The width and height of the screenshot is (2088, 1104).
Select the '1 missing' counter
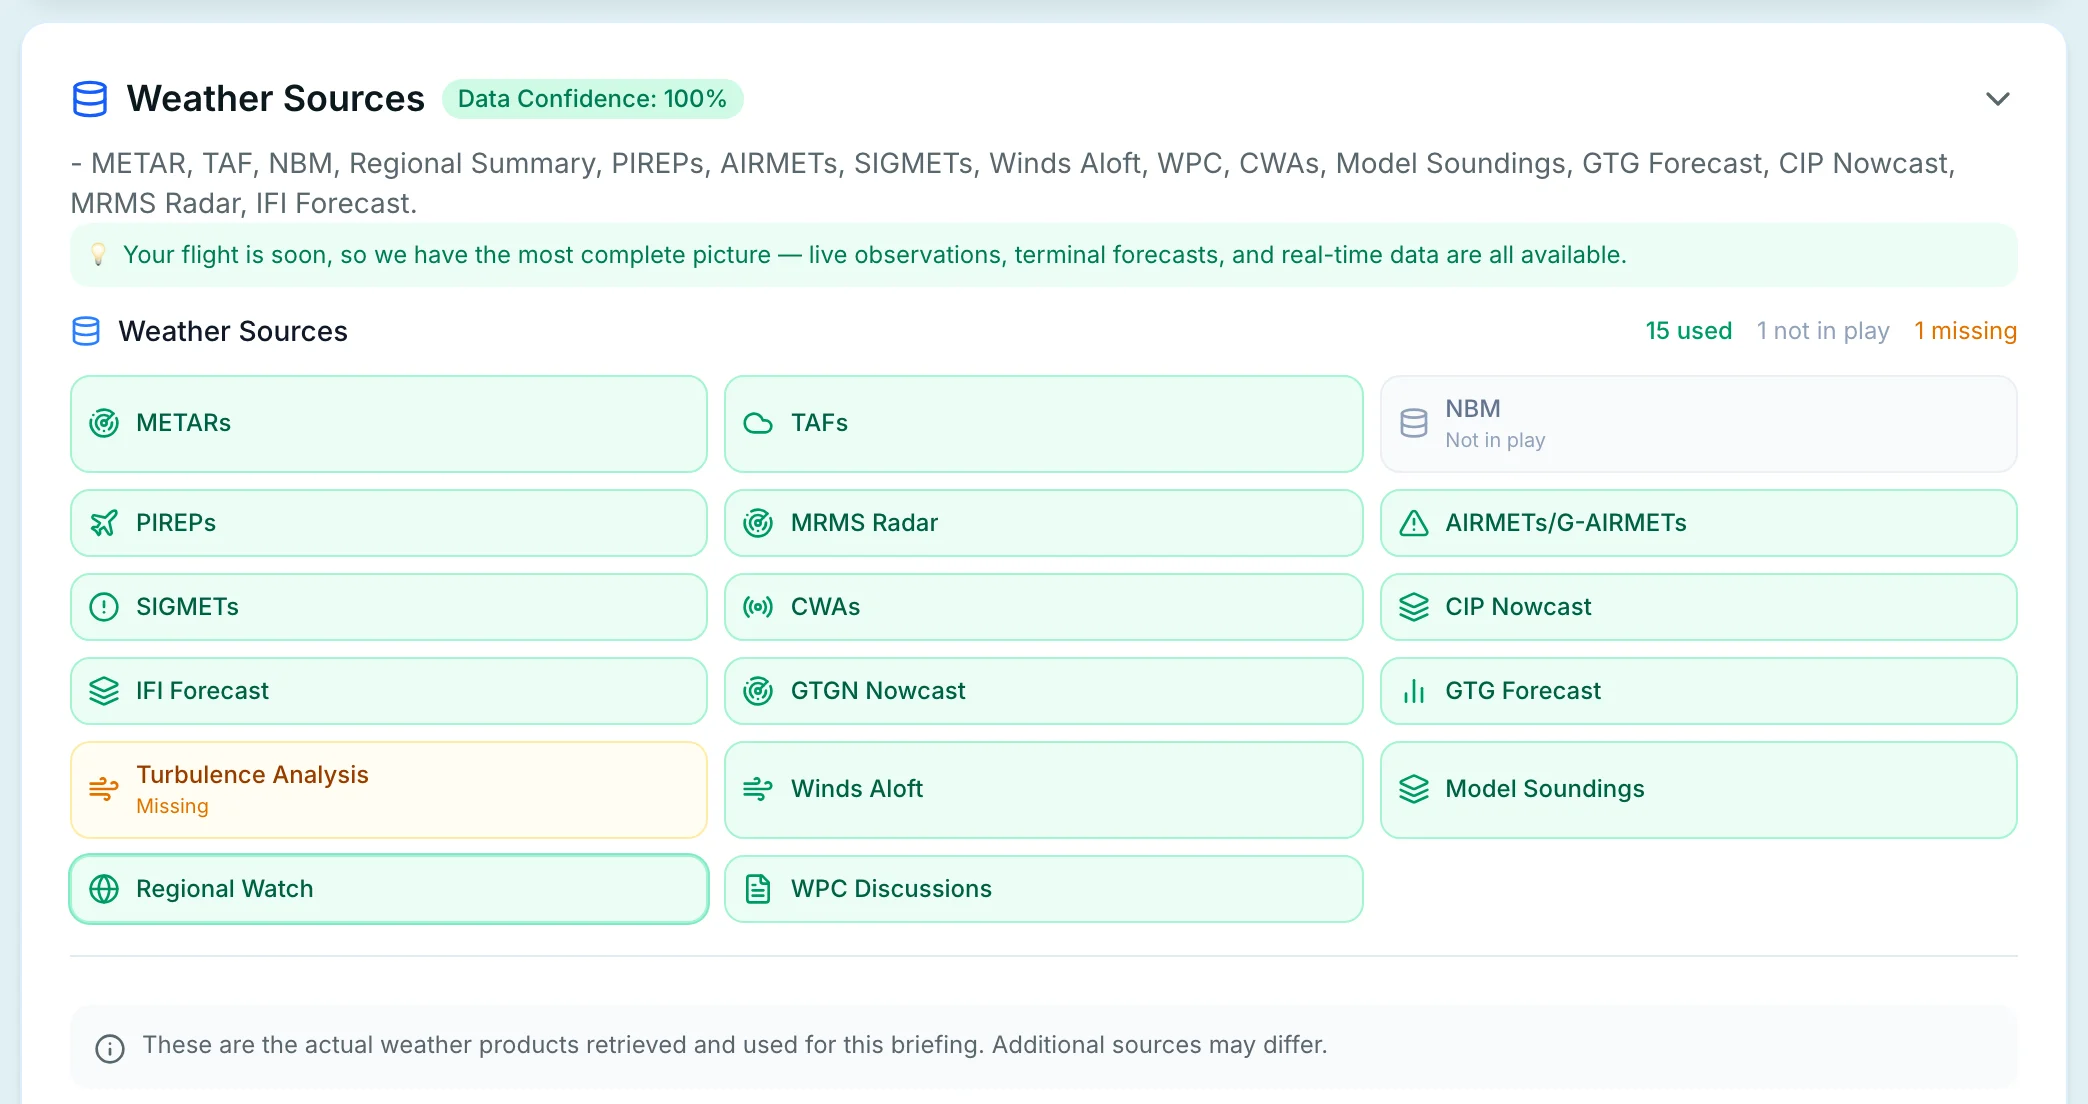pos(1965,331)
